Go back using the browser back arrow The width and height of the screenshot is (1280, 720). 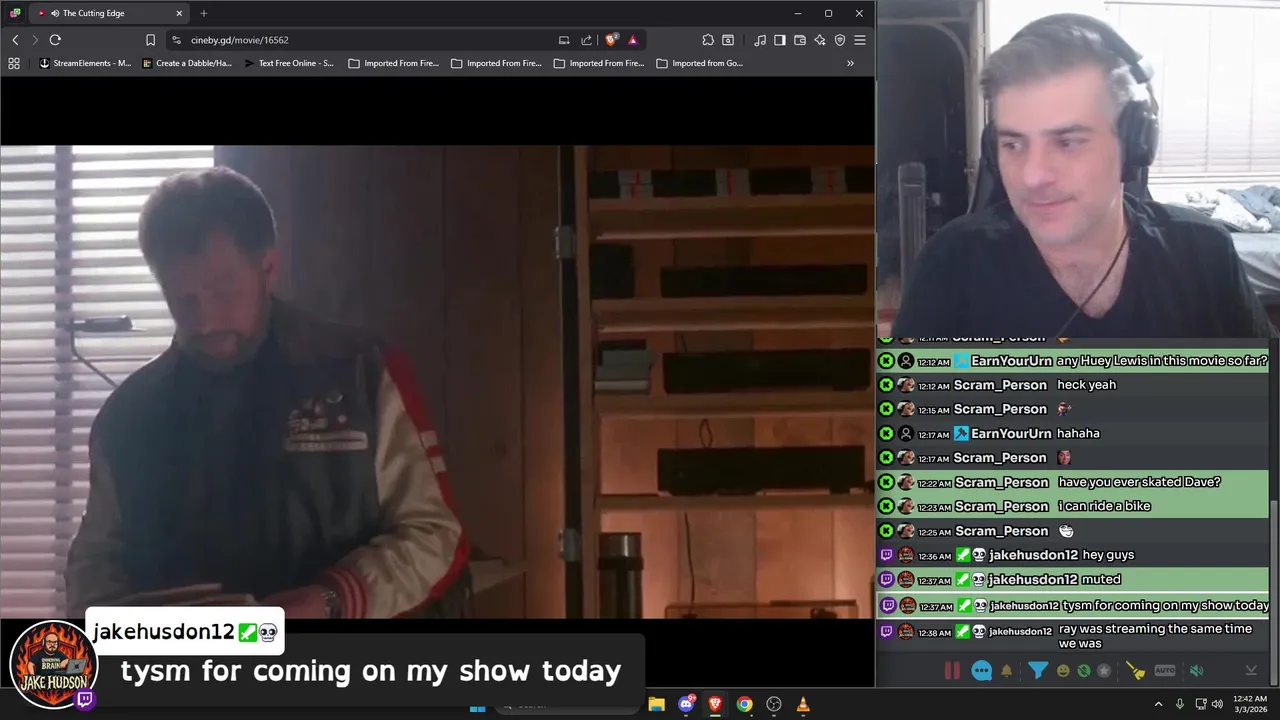point(15,40)
